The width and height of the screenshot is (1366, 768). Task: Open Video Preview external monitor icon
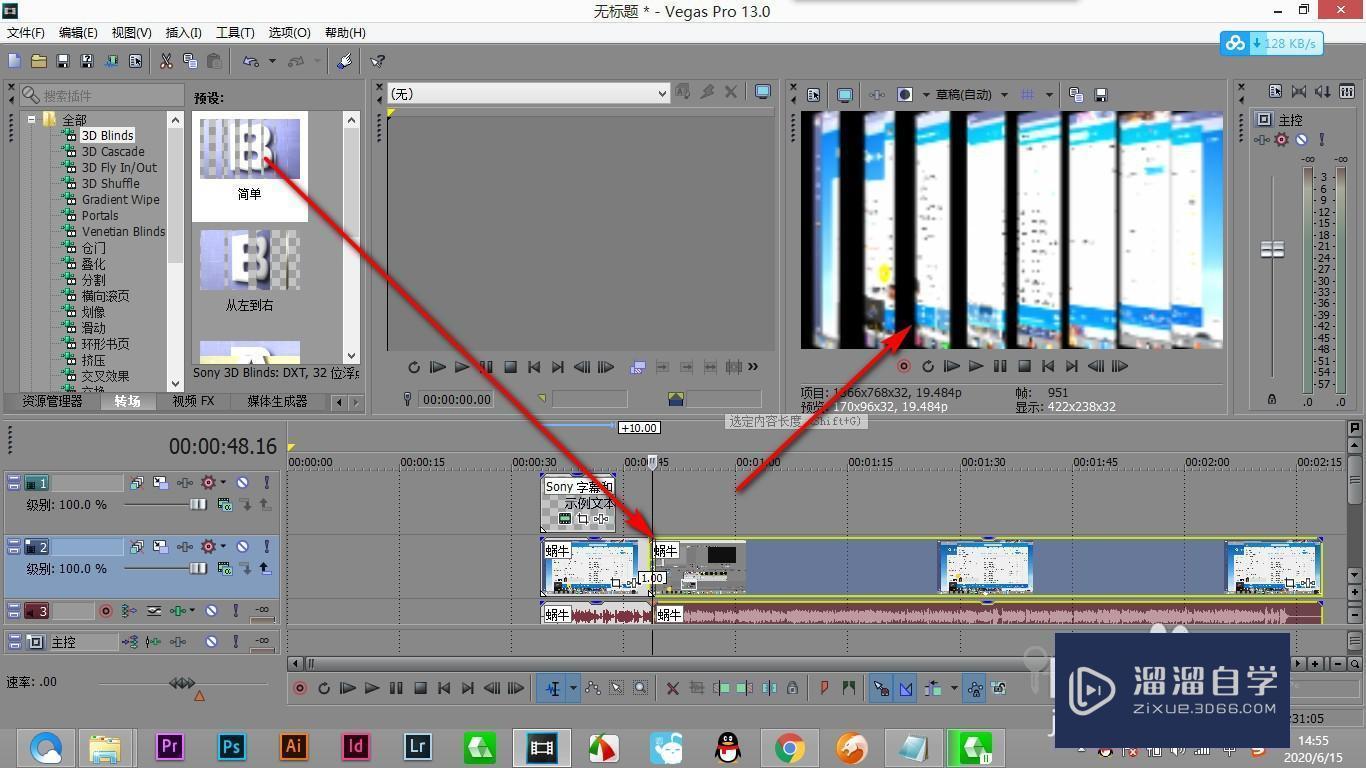[845, 95]
